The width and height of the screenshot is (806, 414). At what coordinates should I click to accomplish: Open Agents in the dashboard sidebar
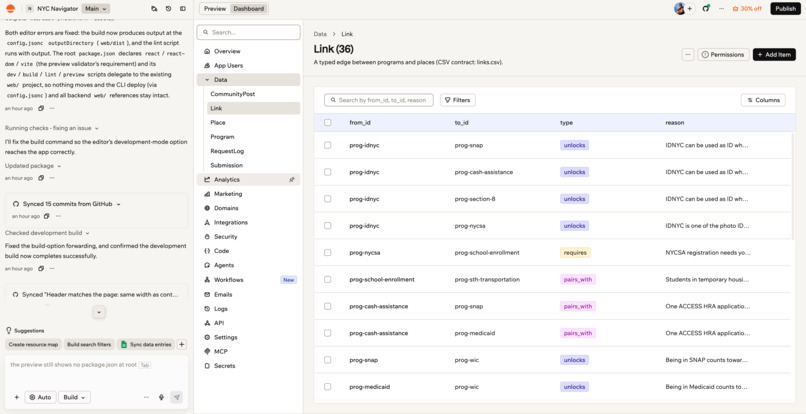click(224, 265)
